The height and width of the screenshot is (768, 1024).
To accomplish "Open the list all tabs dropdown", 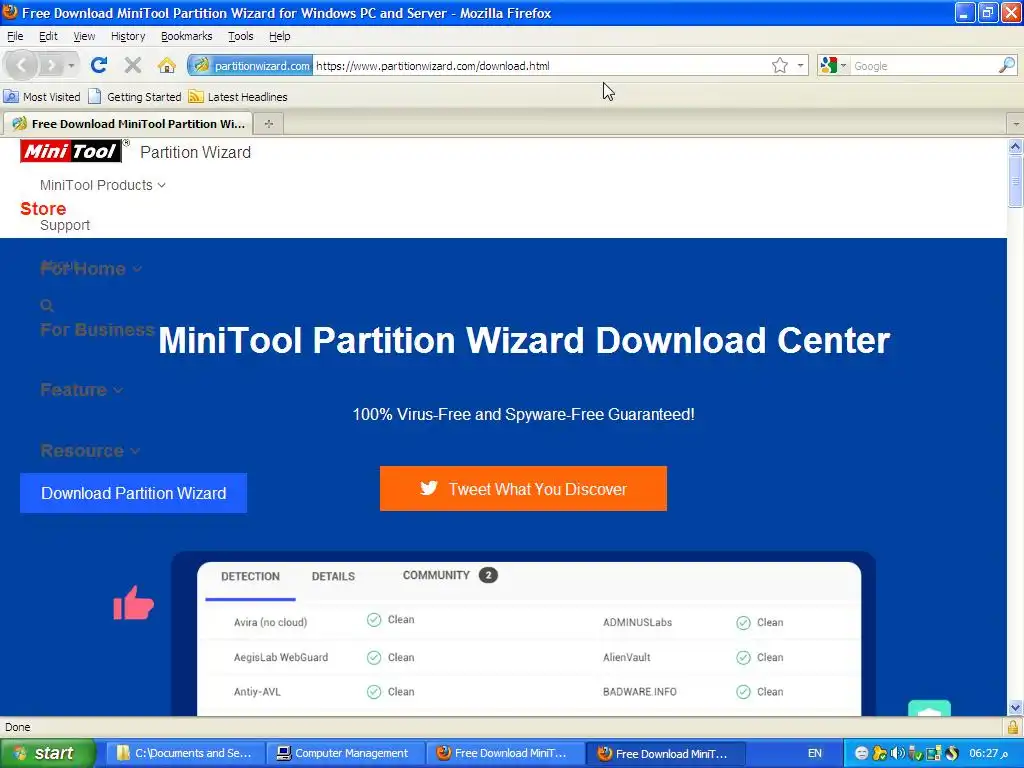I will (1016, 123).
